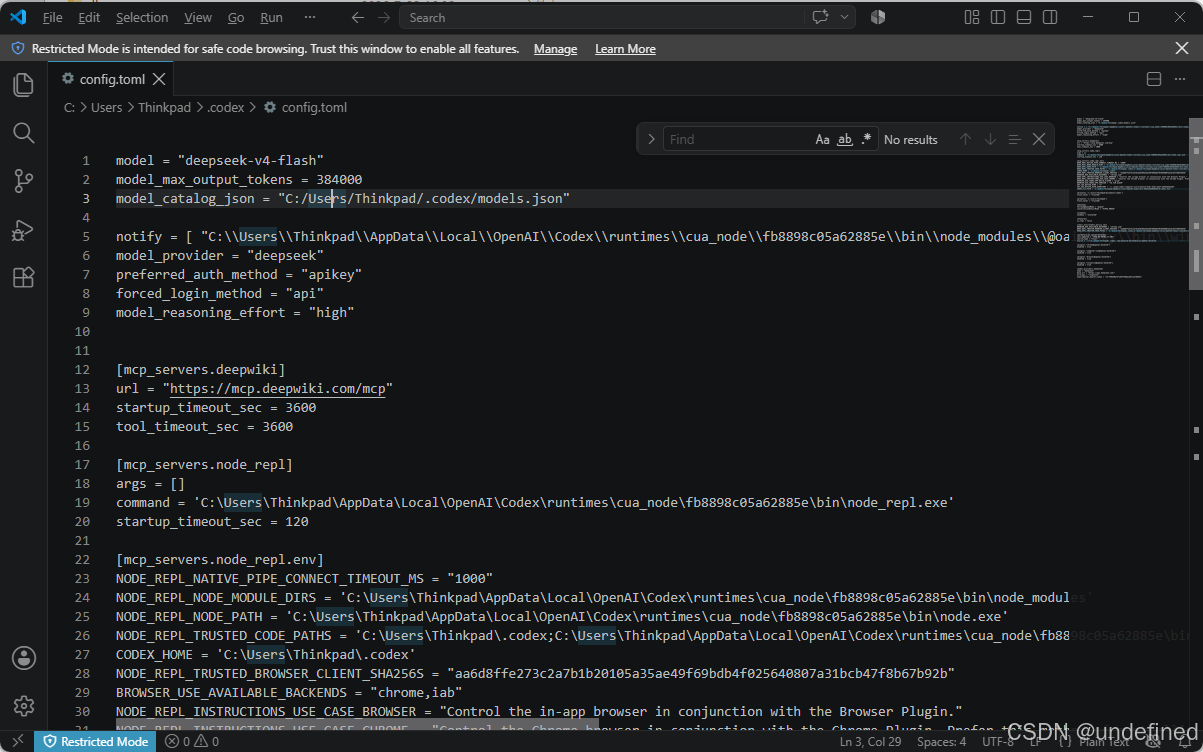The width and height of the screenshot is (1203, 752).
Task: Expand Replace mode in Find widget
Action: (x=651, y=139)
